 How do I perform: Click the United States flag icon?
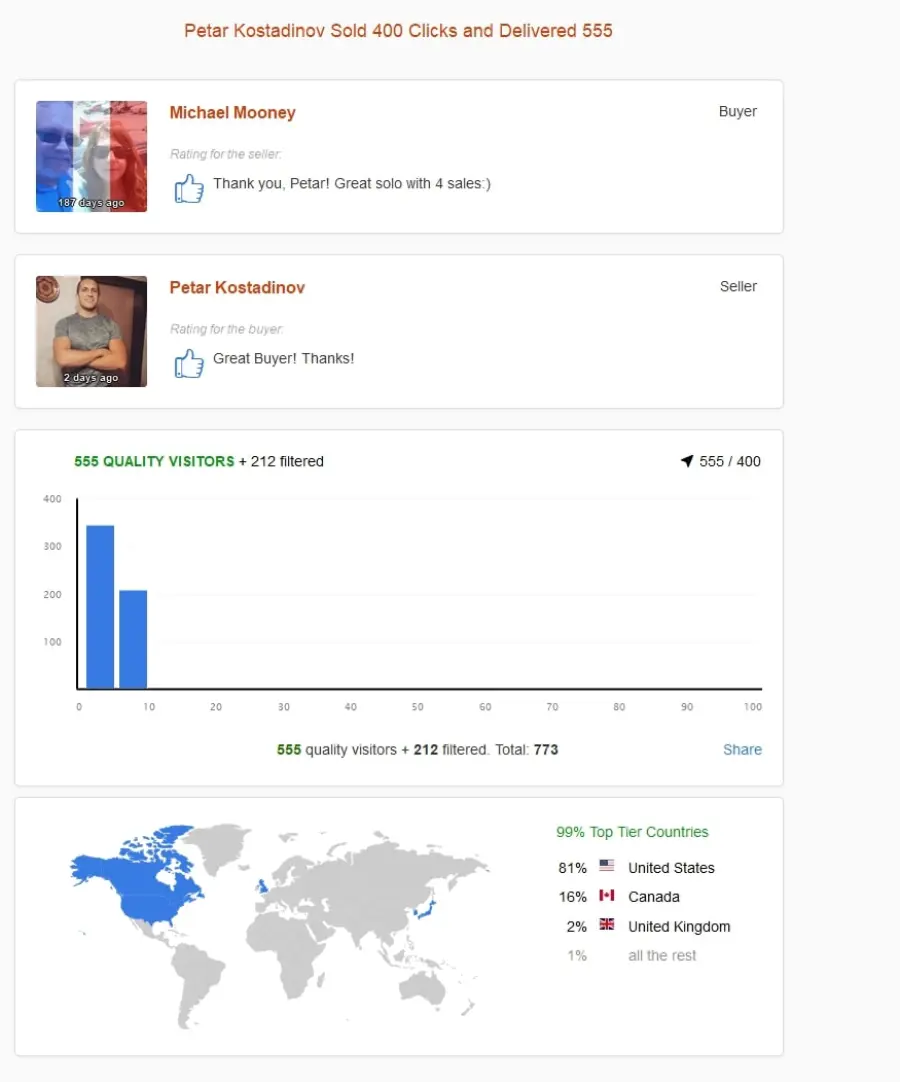(607, 865)
